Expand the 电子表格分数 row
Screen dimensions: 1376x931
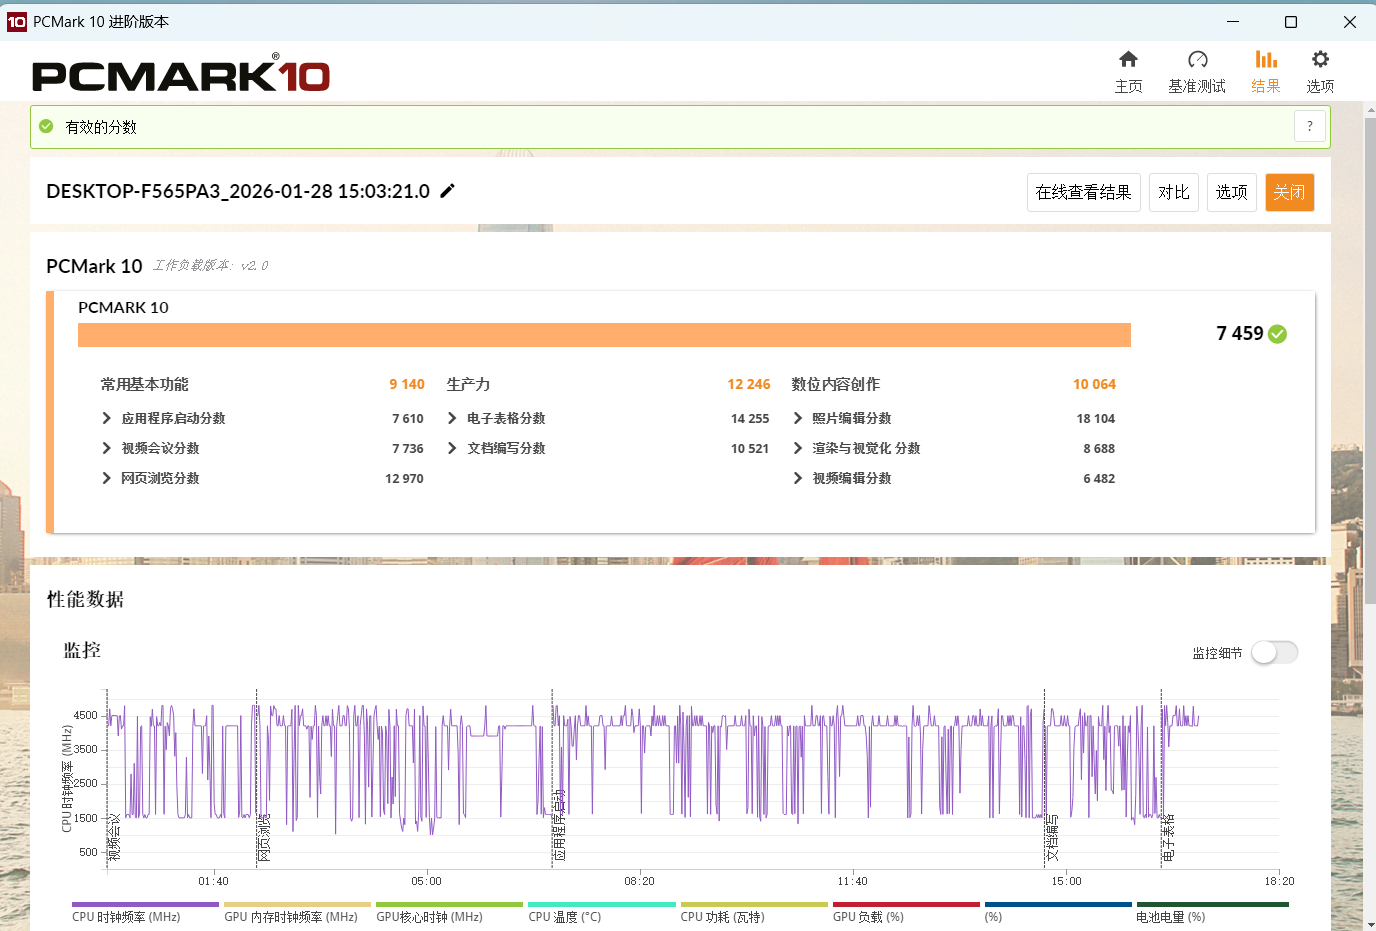tap(452, 418)
